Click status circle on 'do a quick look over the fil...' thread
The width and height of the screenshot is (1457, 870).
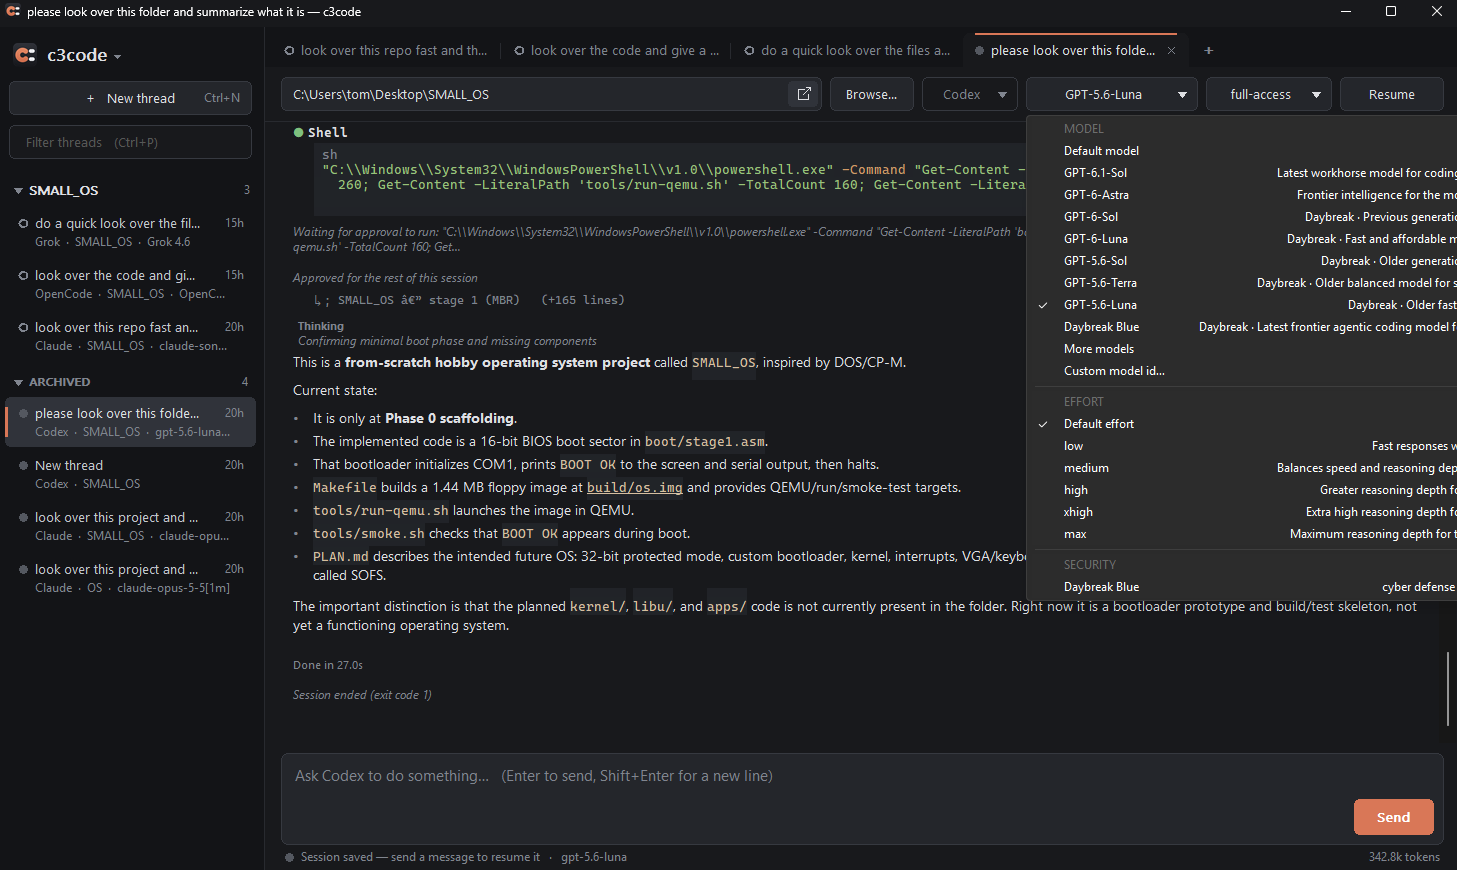23,223
